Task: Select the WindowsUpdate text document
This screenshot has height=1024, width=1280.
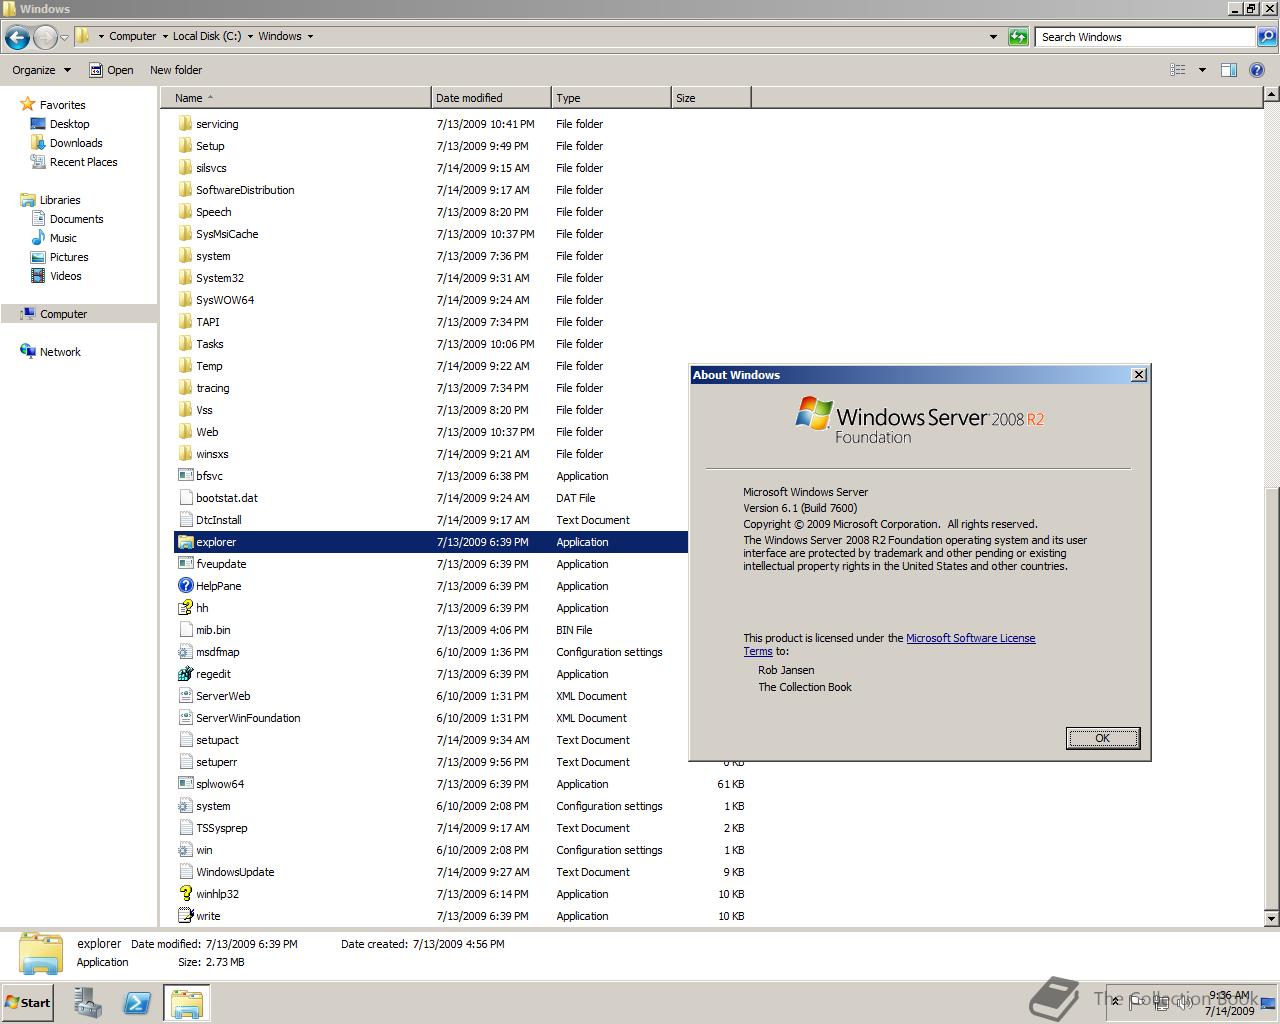Action: (x=235, y=872)
